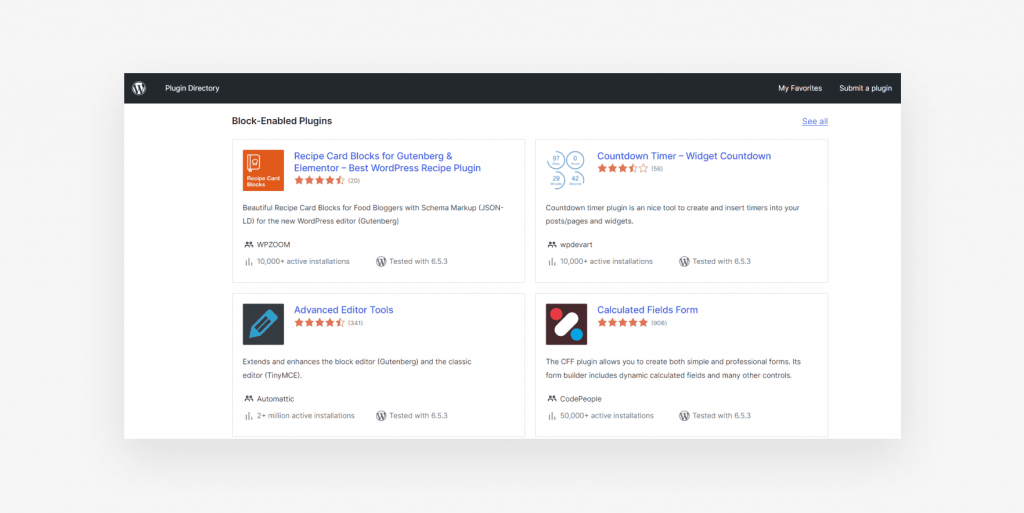Select the Automattic author name
Image resolution: width=1024 pixels, height=513 pixels.
point(276,399)
